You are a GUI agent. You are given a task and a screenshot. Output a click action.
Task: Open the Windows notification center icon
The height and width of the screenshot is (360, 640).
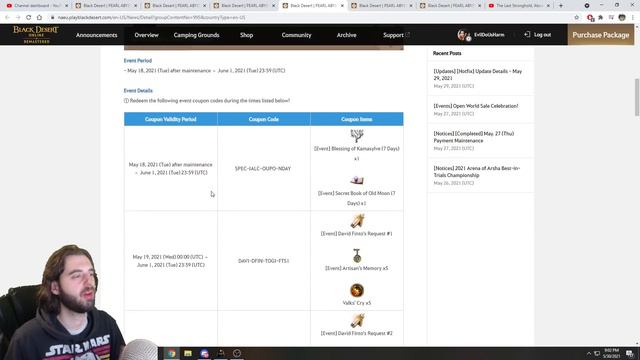tap(630, 353)
